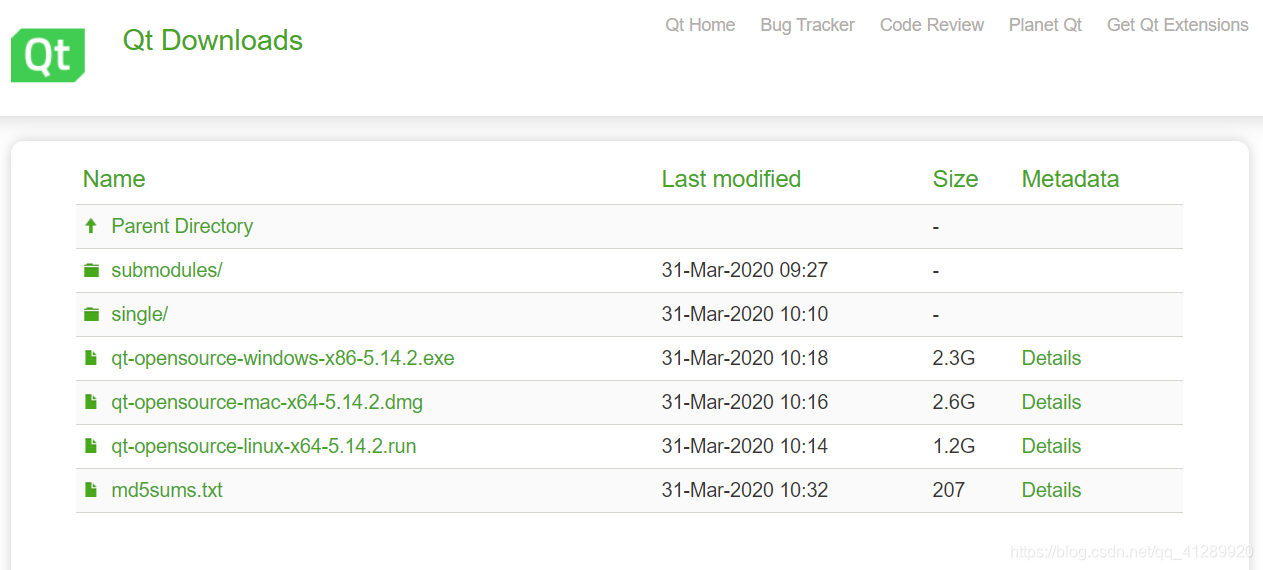Click the date 31-Mar-2020 10:14
This screenshot has height=570, width=1263.
click(x=745, y=446)
